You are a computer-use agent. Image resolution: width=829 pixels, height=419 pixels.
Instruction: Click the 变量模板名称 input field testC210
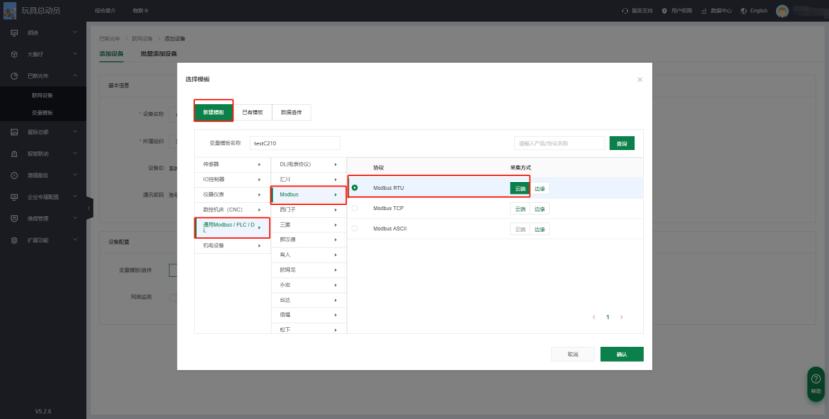(295, 143)
